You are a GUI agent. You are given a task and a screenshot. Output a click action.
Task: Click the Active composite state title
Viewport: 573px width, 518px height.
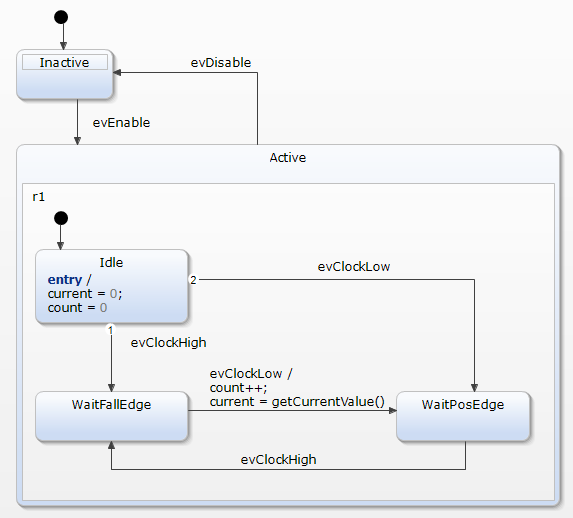tap(288, 158)
